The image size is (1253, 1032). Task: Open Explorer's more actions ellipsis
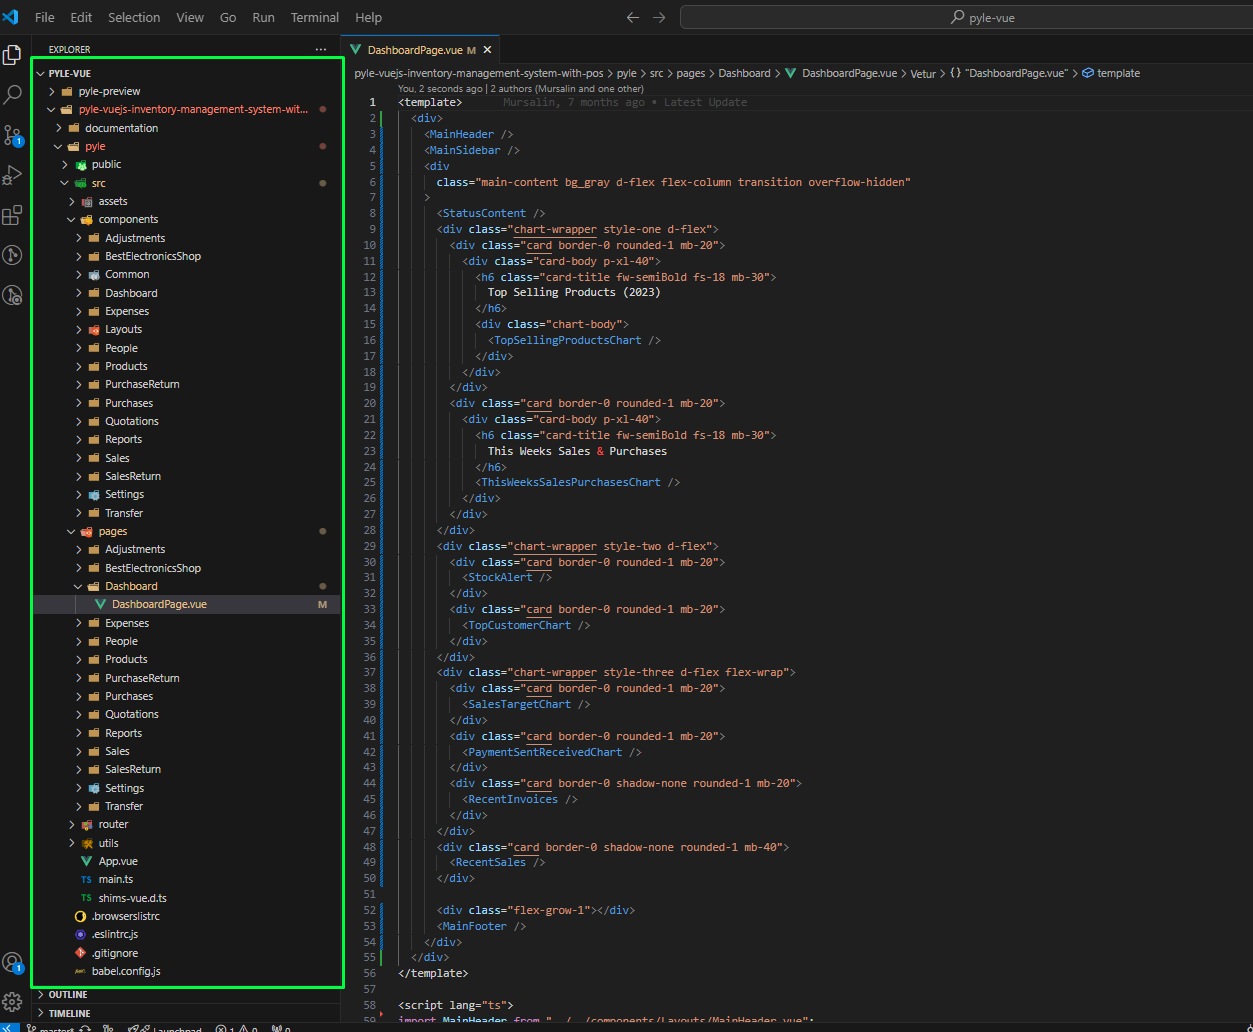(x=321, y=49)
